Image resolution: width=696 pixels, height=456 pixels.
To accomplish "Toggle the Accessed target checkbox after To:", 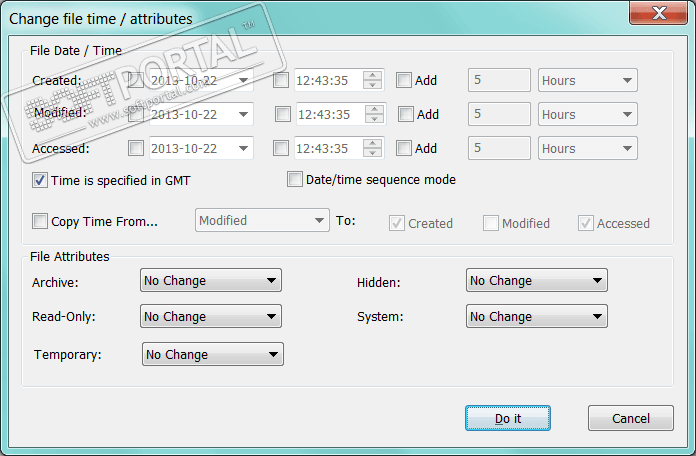I will click(585, 223).
